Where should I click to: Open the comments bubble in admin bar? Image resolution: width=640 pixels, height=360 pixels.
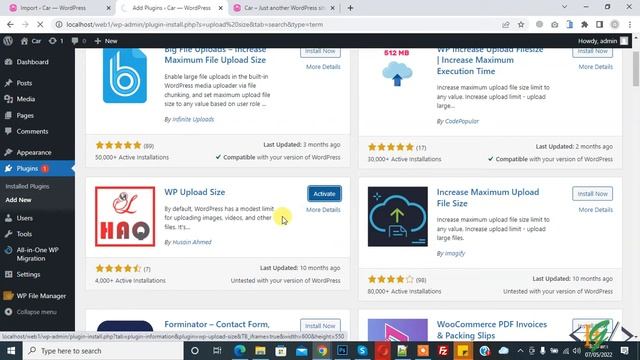click(79, 41)
